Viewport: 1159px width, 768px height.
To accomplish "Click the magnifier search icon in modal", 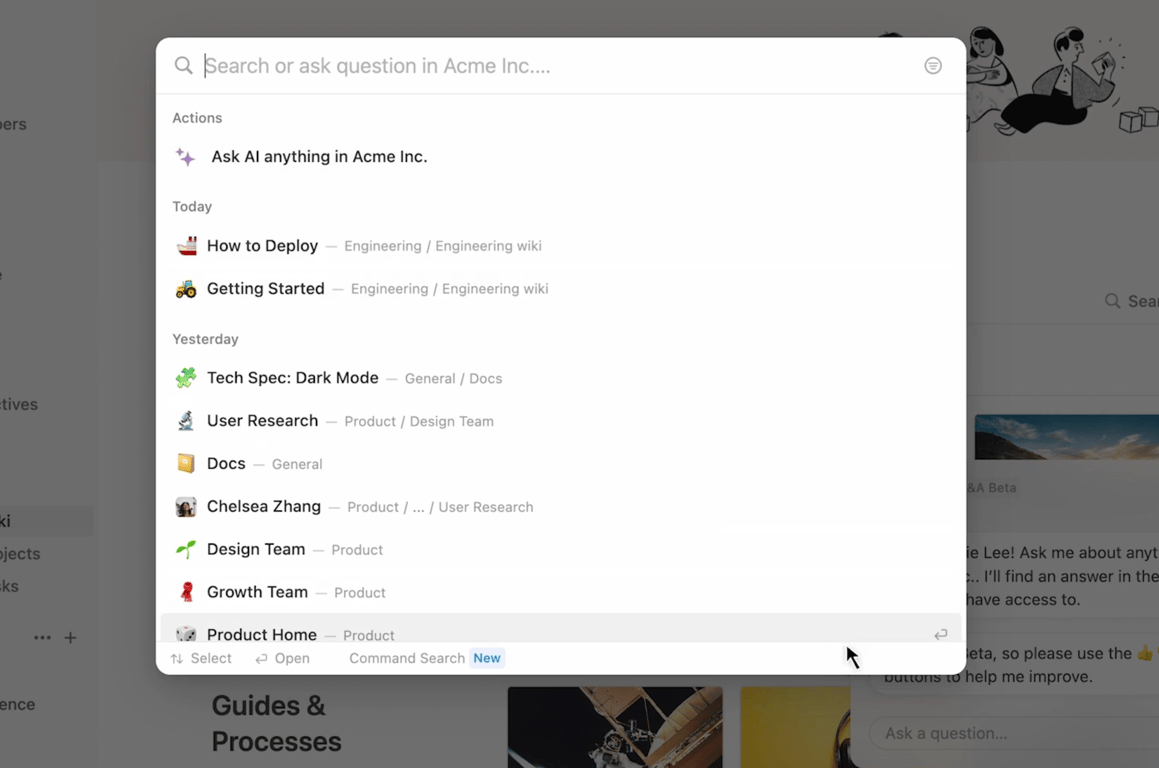I will click(183, 65).
